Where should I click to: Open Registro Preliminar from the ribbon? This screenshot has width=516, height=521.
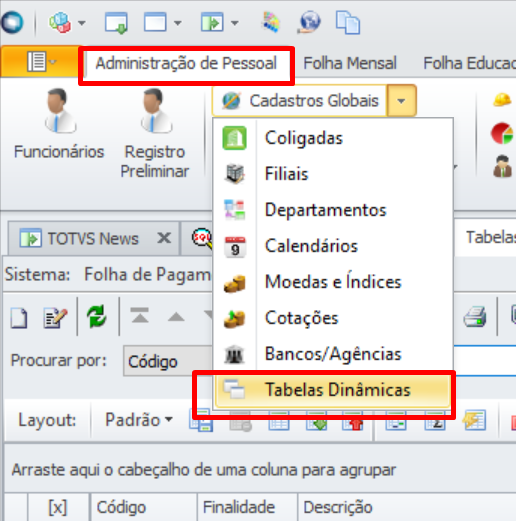tap(155, 133)
